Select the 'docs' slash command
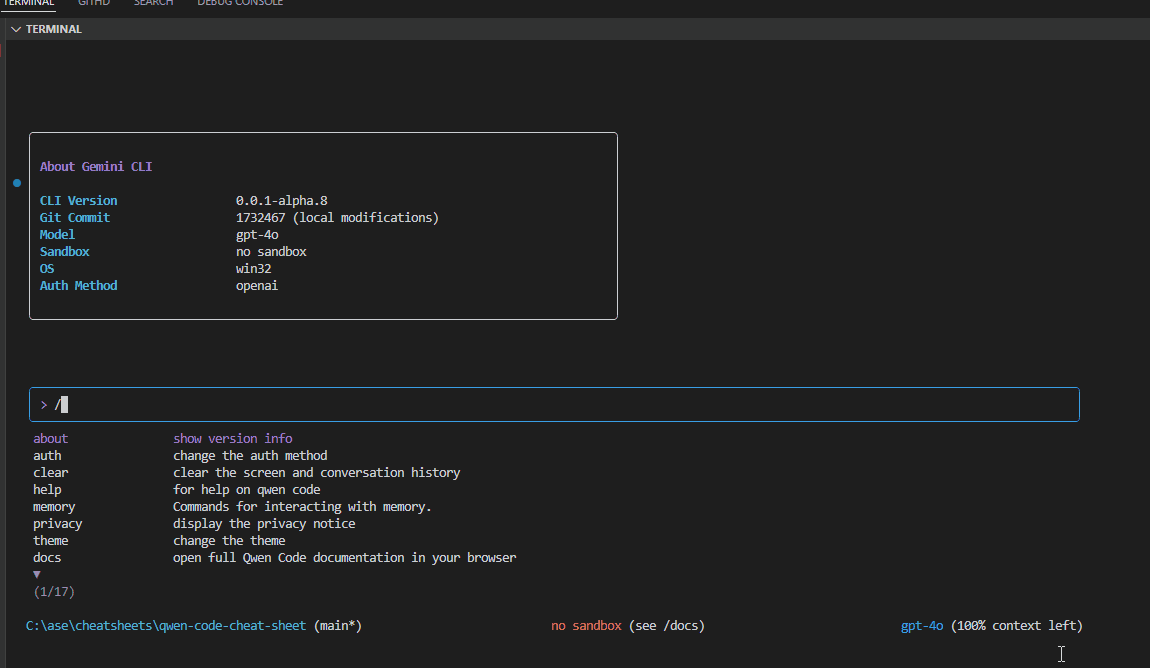 (x=47, y=557)
